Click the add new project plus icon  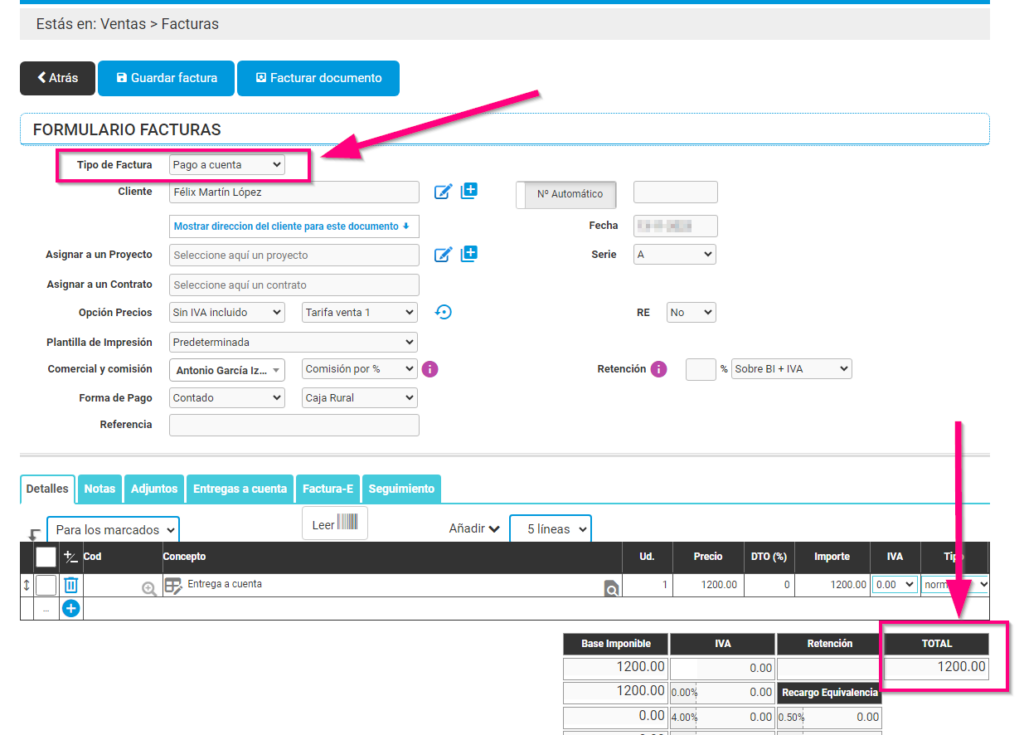[469, 254]
